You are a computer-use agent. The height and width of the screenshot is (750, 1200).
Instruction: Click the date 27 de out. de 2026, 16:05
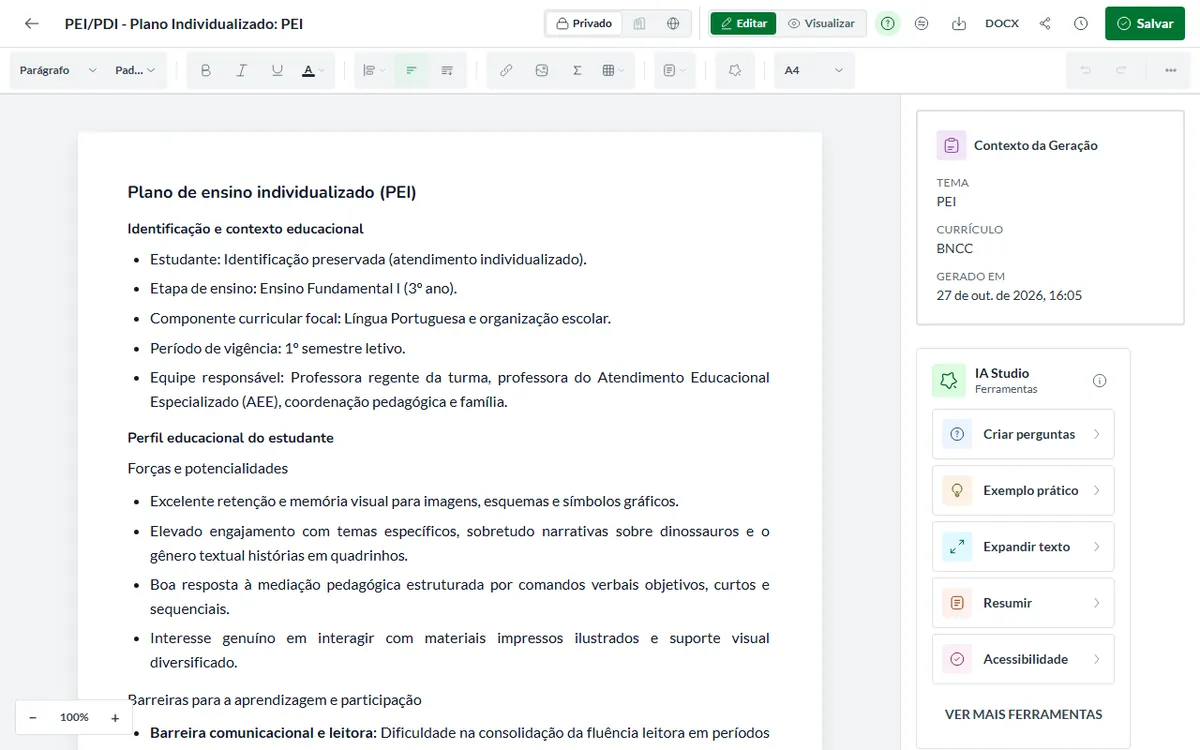point(1009,295)
